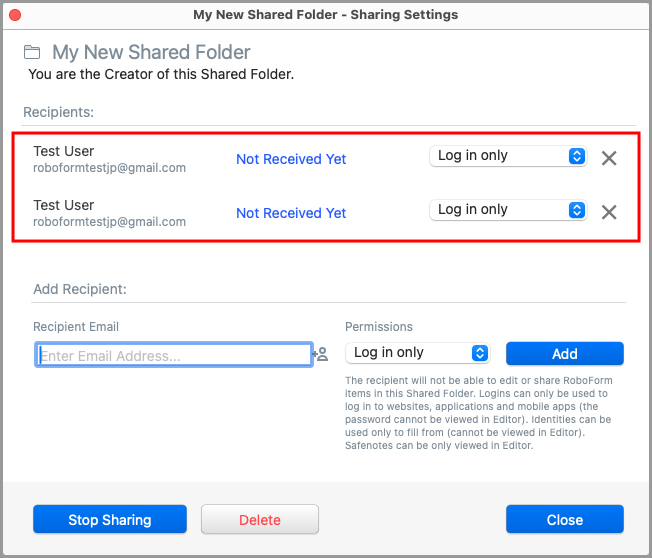
Task: Click the permission description text below Add
Action: pyautogui.click(x=478, y=413)
